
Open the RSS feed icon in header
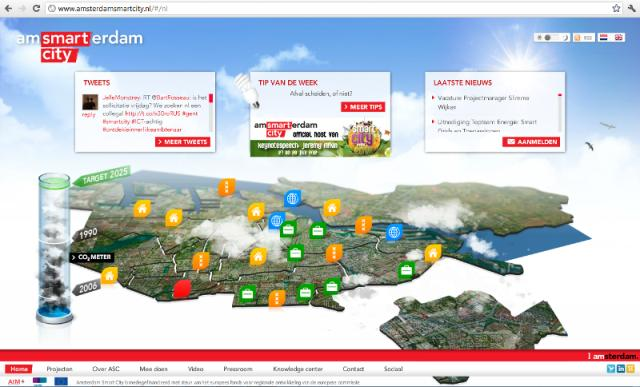tap(577, 38)
